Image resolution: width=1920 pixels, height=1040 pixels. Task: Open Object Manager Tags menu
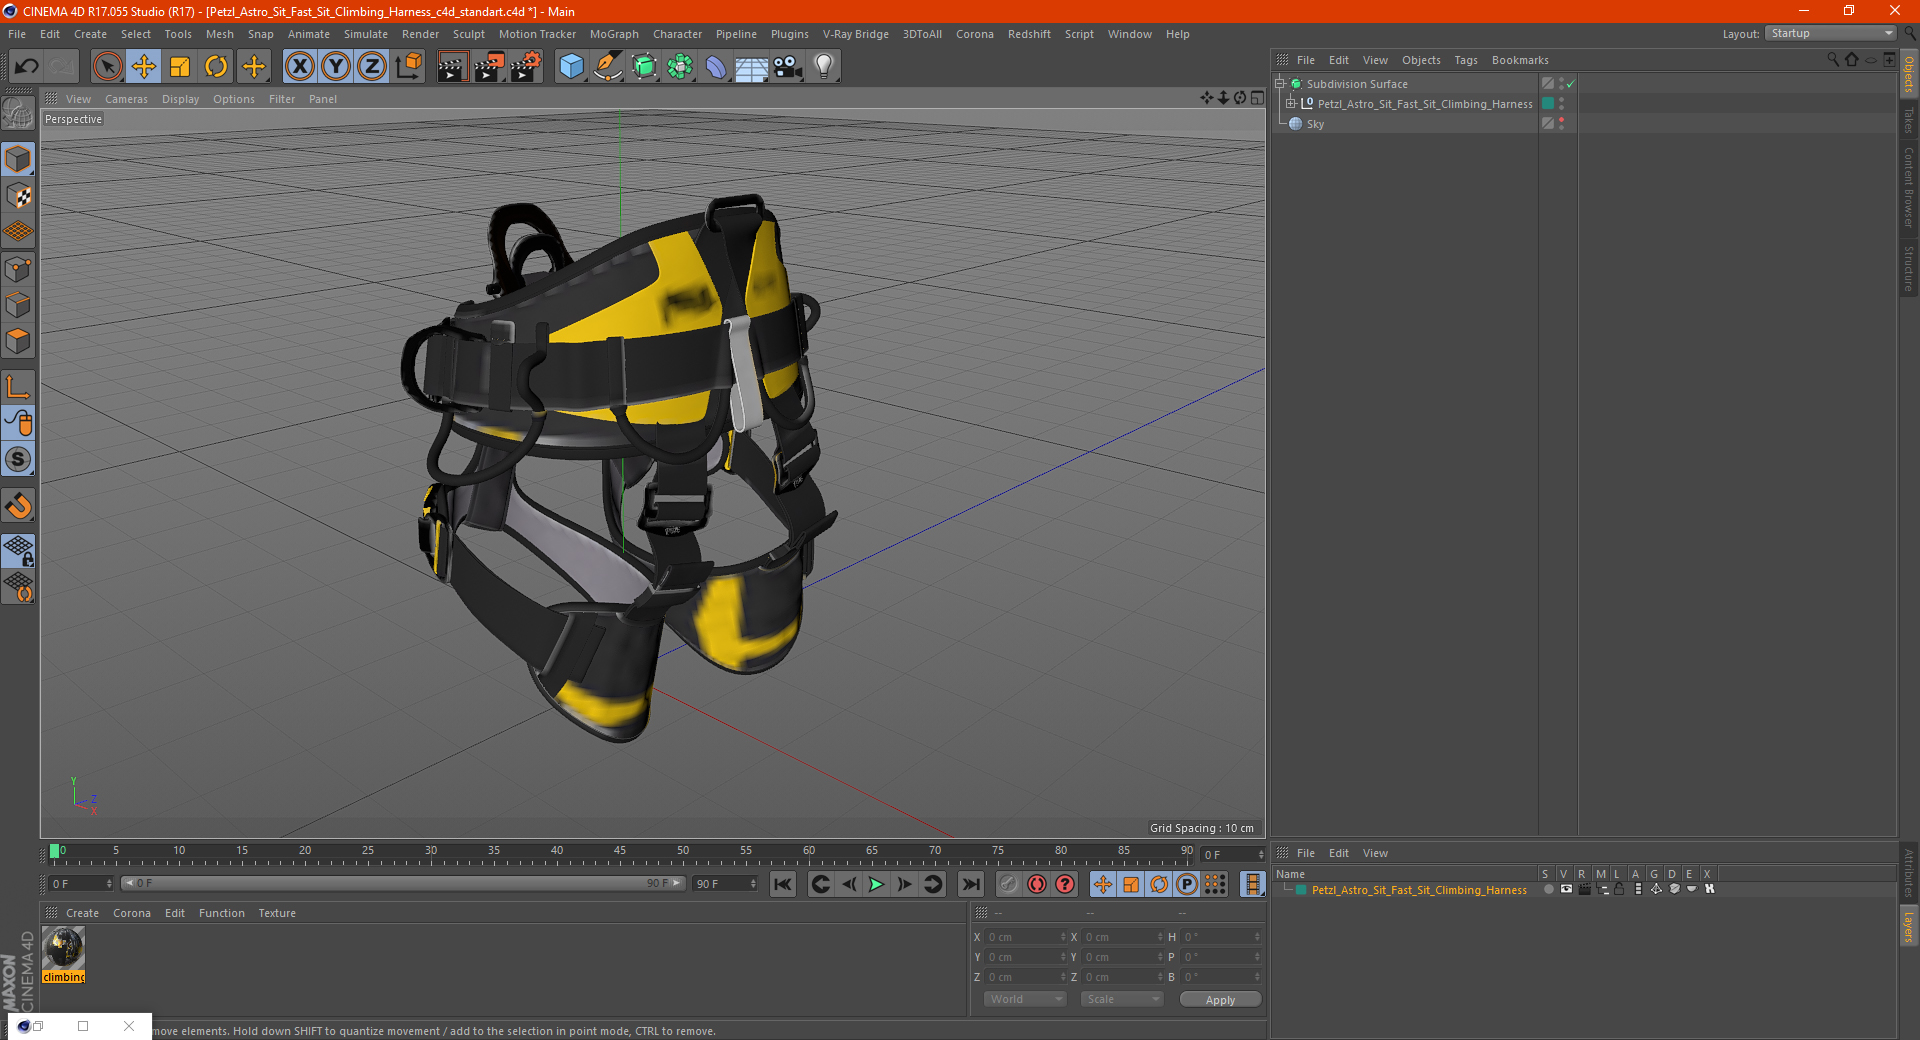[1465, 60]
